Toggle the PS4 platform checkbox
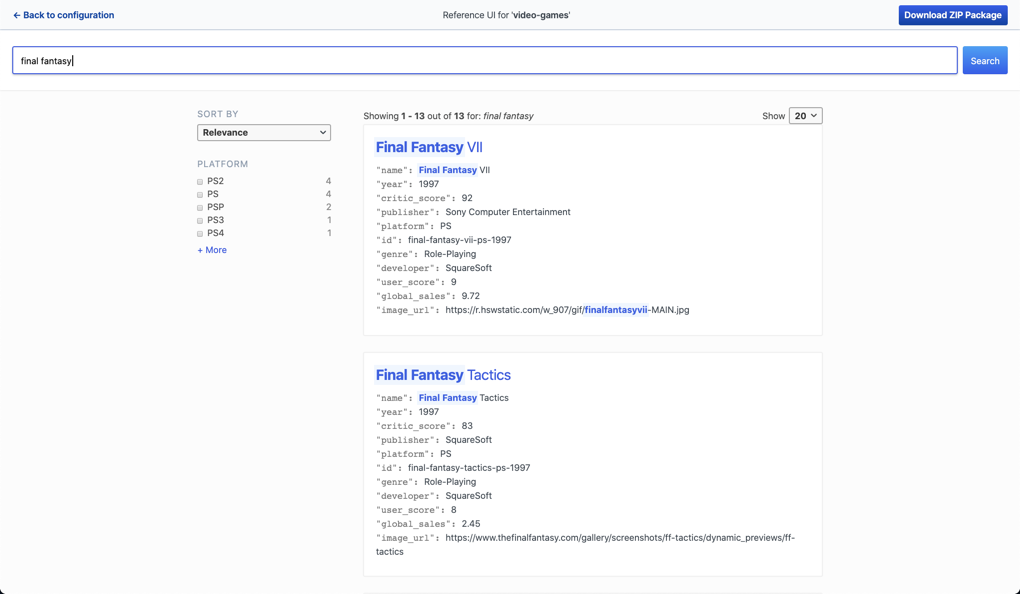 (199, 233)
